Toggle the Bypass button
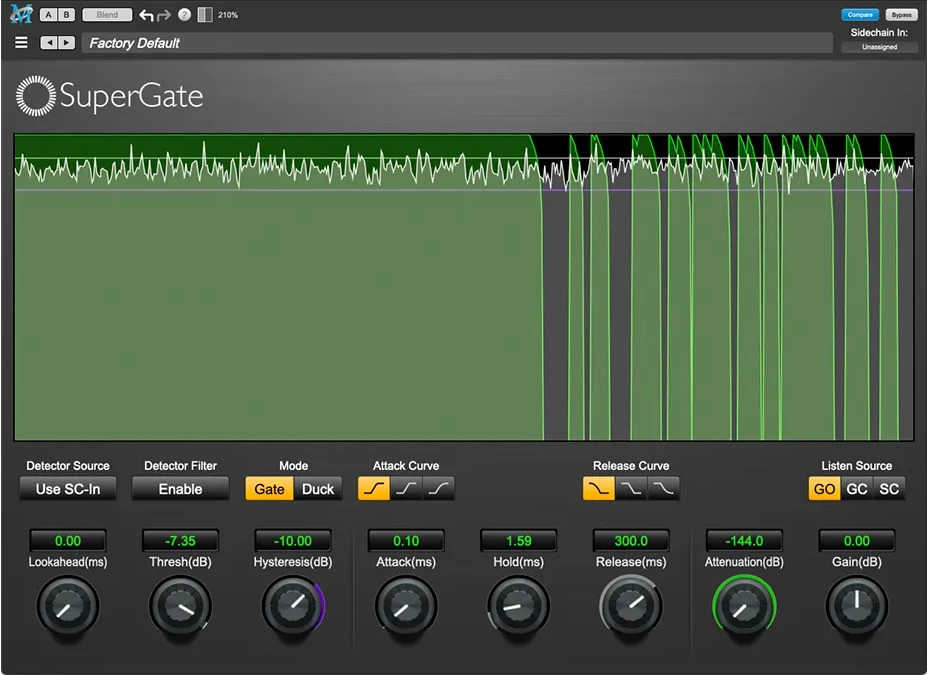This screenshot has width=928, height=675. 901,15
